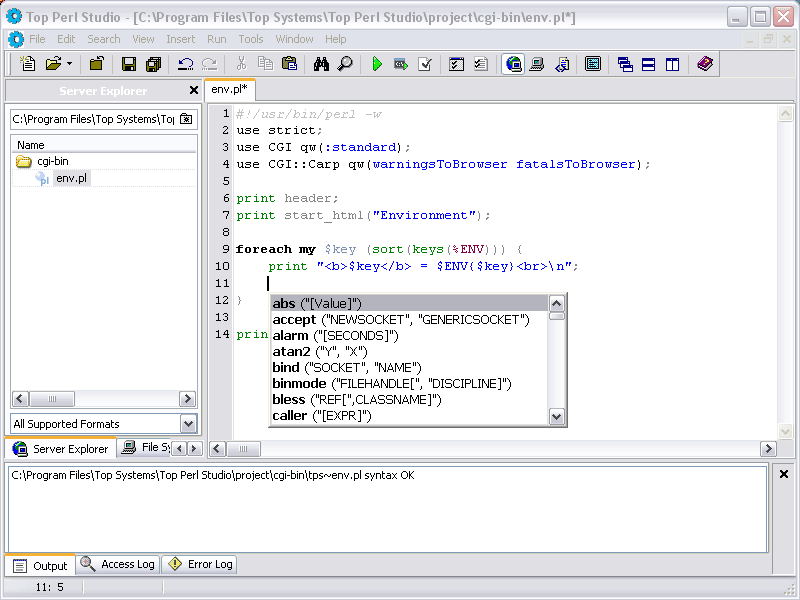Open the Window menu
The width and height of the screenshot is (800, 600).
[x=294, y=39]
